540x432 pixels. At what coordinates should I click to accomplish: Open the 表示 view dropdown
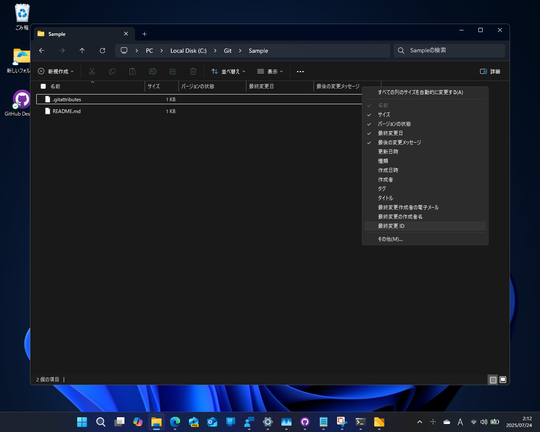tap(270, 71)
